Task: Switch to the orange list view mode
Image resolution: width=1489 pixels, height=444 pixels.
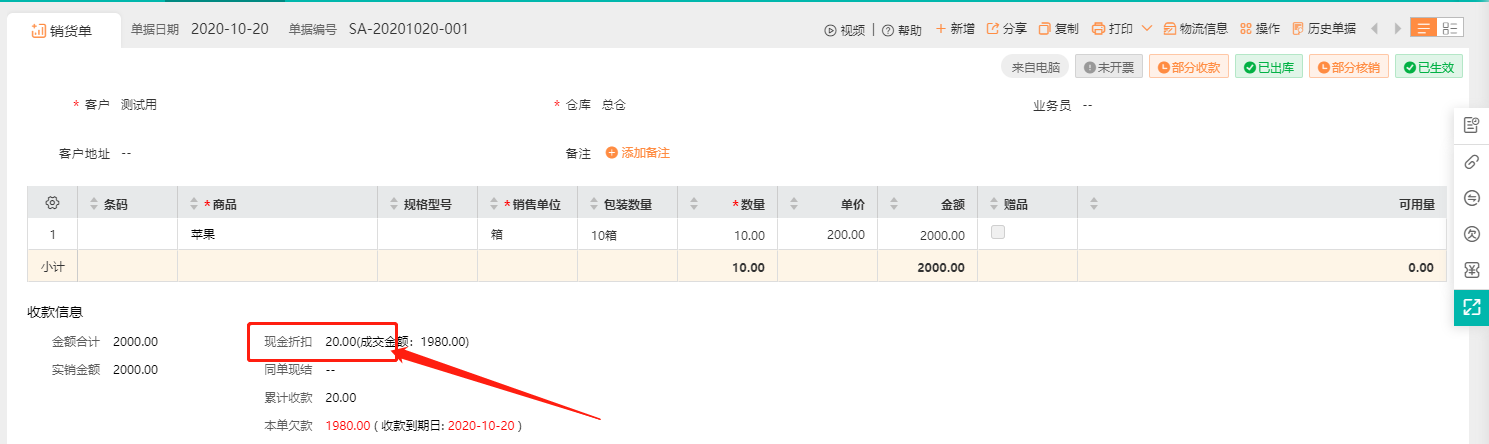Action: point(1423,28)
